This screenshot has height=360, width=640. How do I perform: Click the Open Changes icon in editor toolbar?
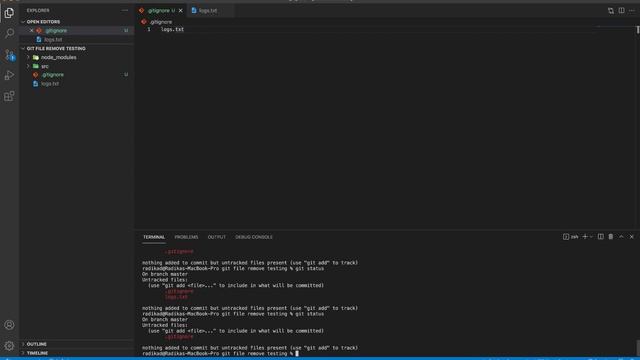611,11
